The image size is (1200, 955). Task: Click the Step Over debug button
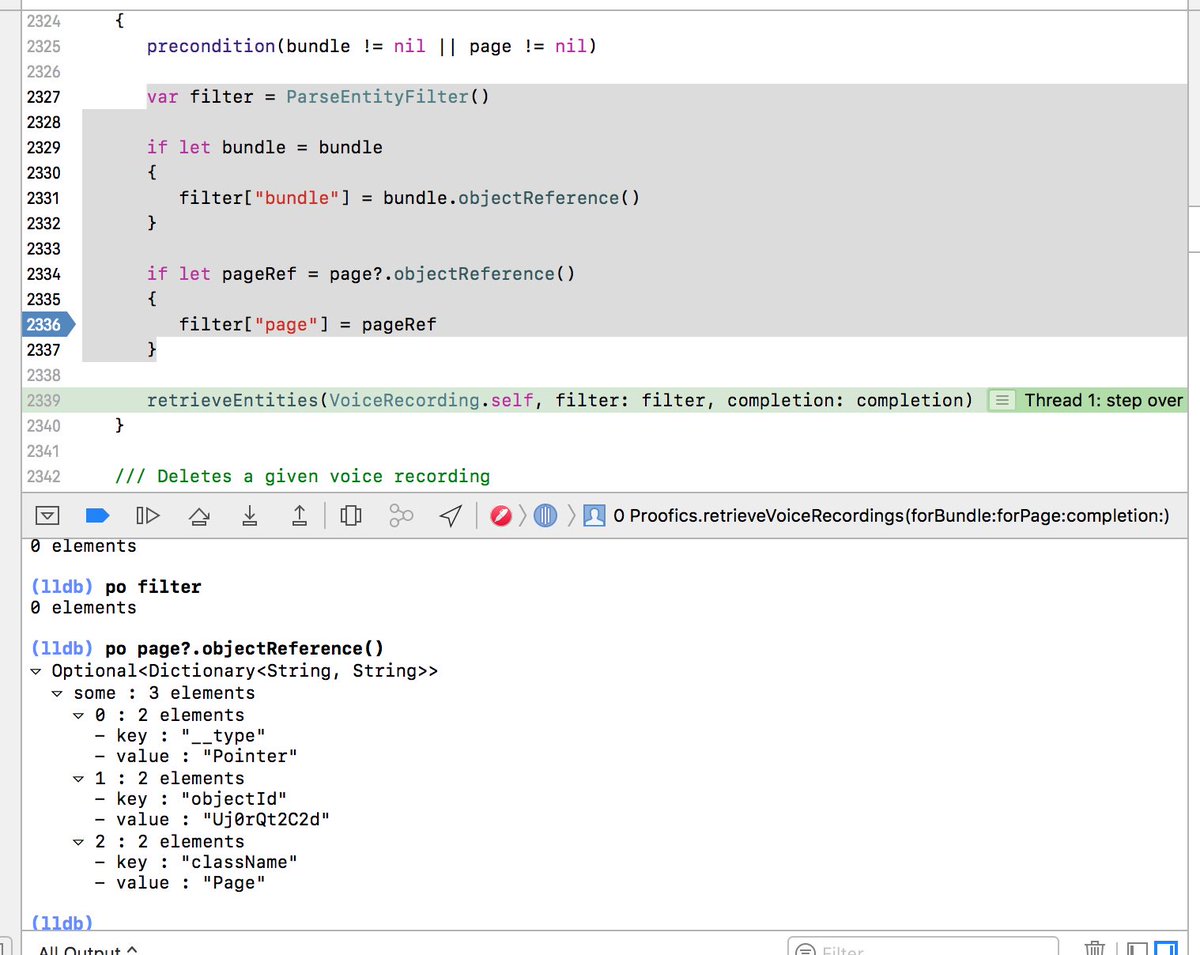(199, 516)
